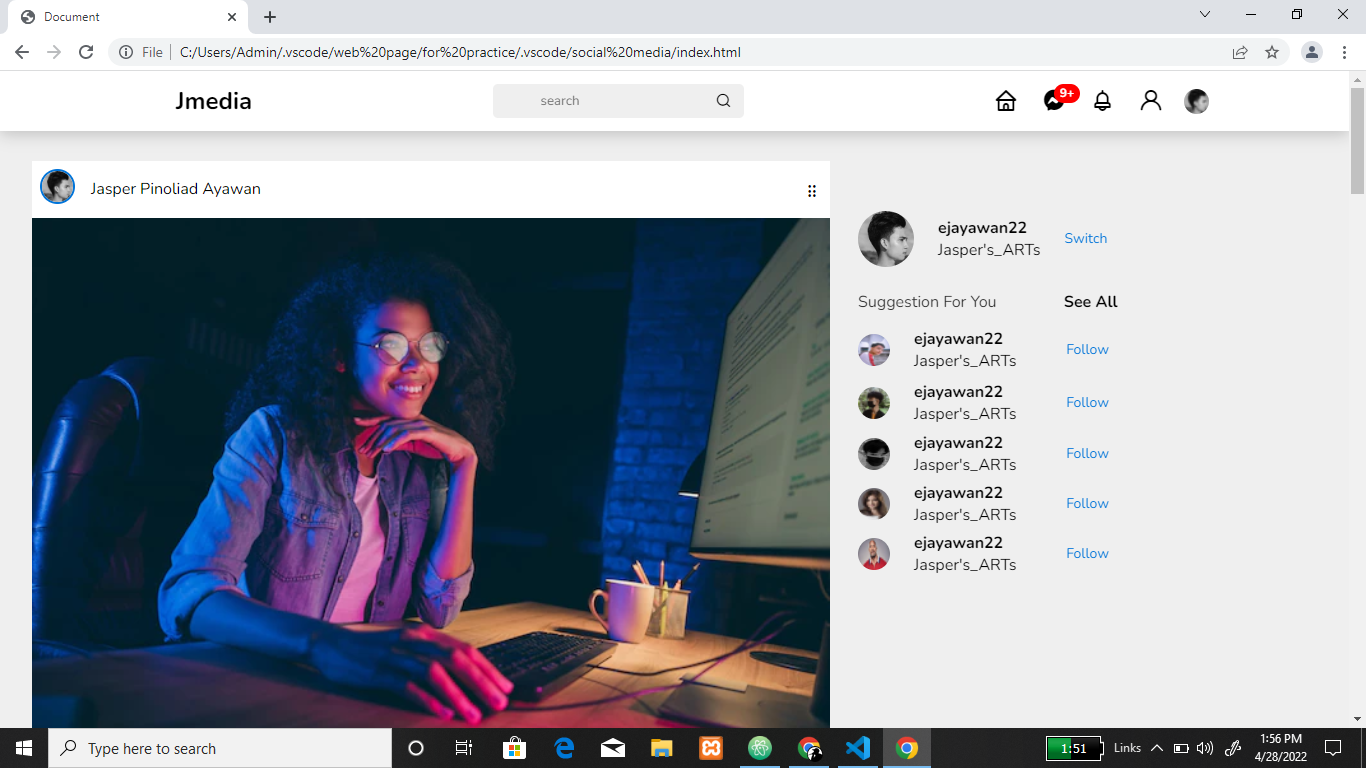Open the user profile outline icon

(x=1151, y=101)
